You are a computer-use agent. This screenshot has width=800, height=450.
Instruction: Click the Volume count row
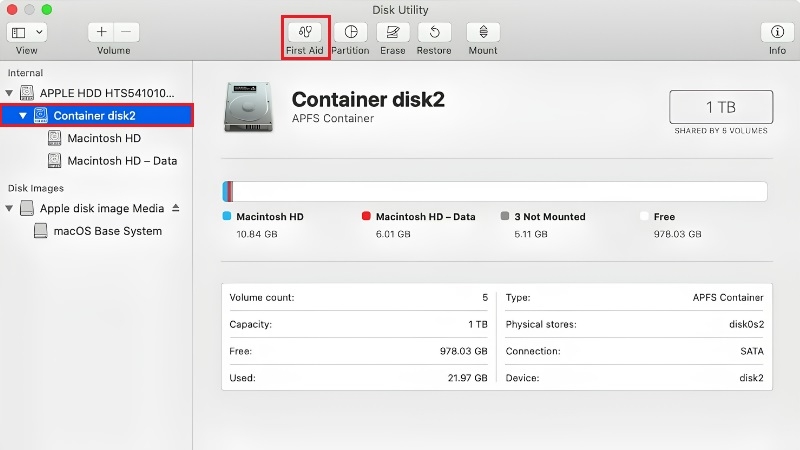point(359,297)
